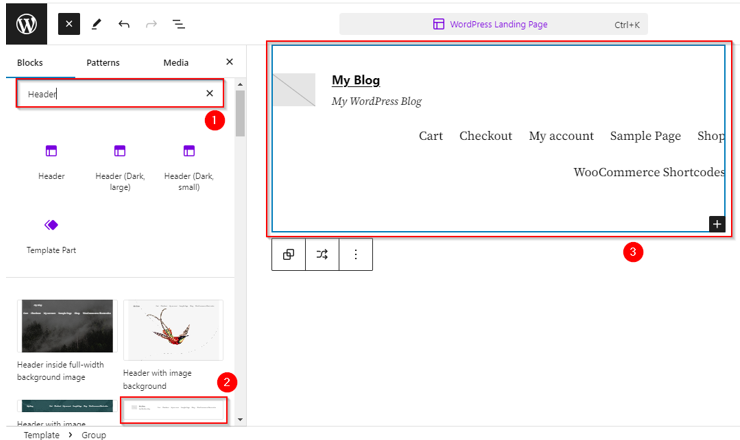Screen dimensions: 740x440
Task: Click the site logo placeholder
Action: tap(294, 90)
